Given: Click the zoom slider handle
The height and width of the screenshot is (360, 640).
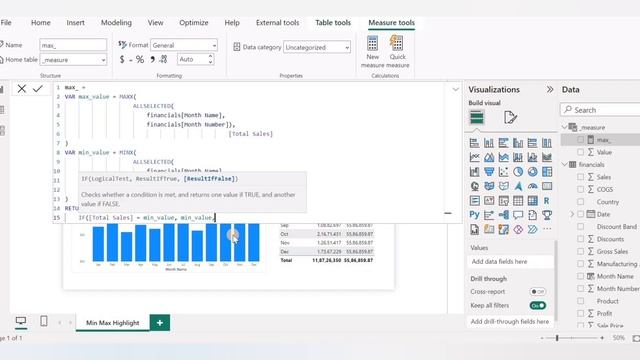Looking at the screenshot, I should [557, 338].
